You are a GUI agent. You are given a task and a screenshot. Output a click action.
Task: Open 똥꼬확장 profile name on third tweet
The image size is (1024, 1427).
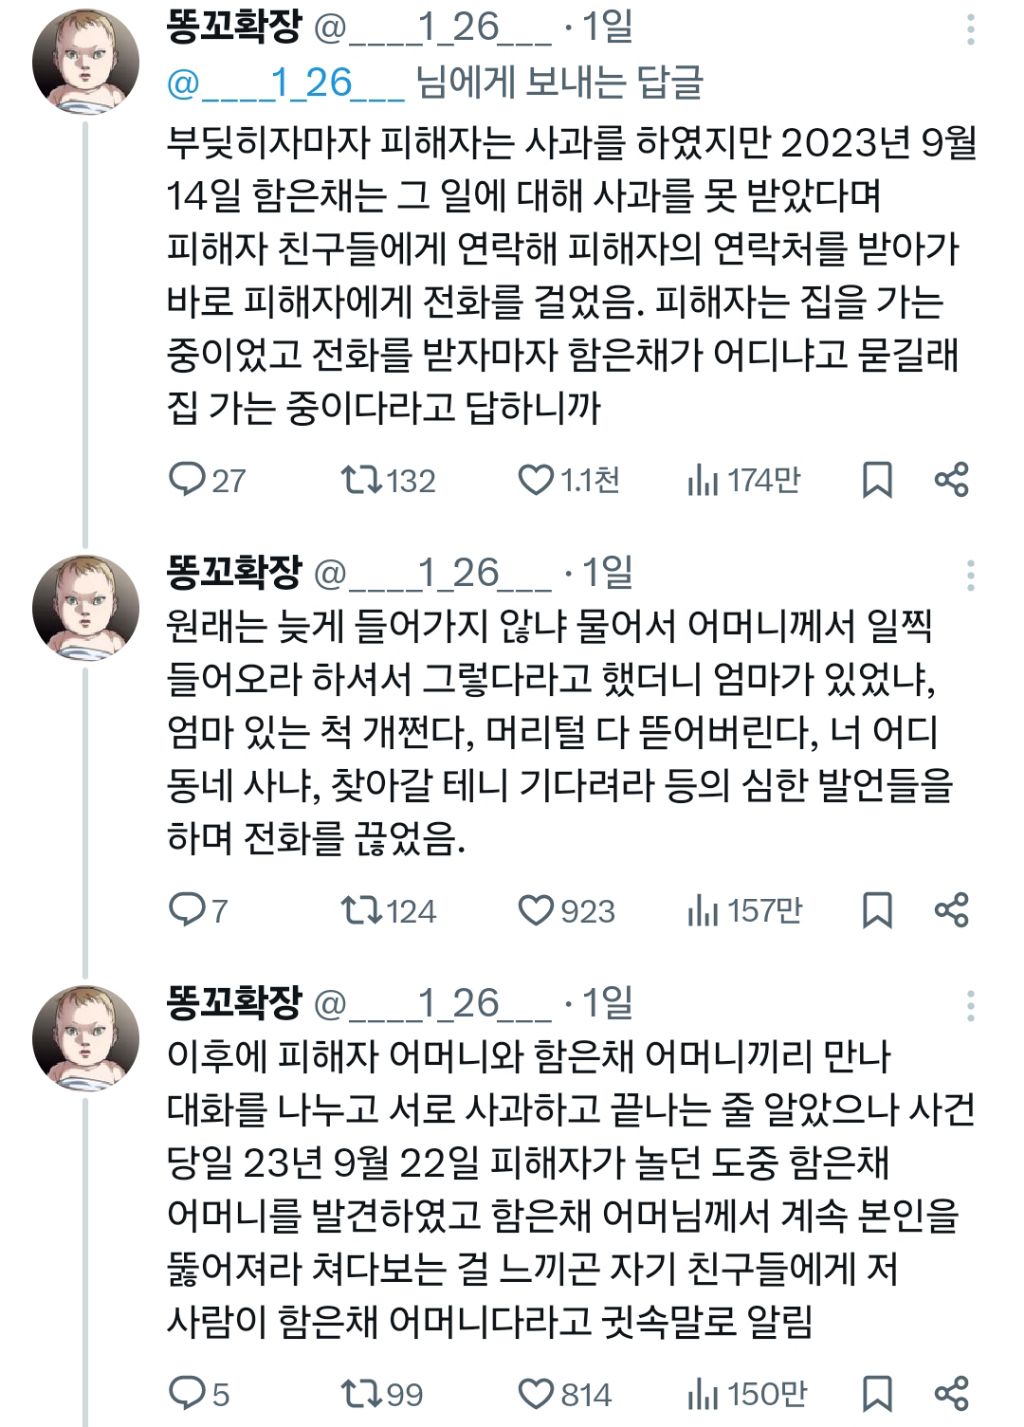click(x=234, y=1003)
